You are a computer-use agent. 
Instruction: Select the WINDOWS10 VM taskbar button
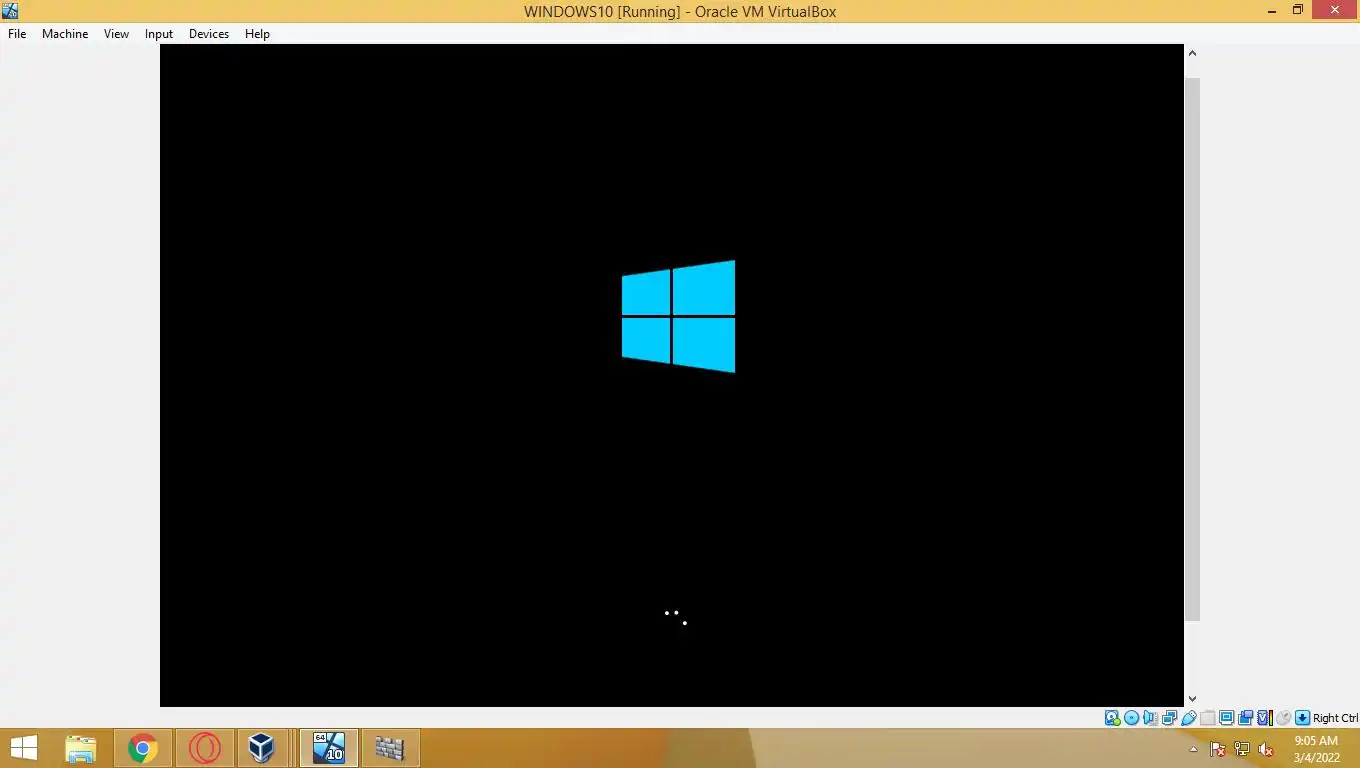pyautogui.click(x=329, y=748)
